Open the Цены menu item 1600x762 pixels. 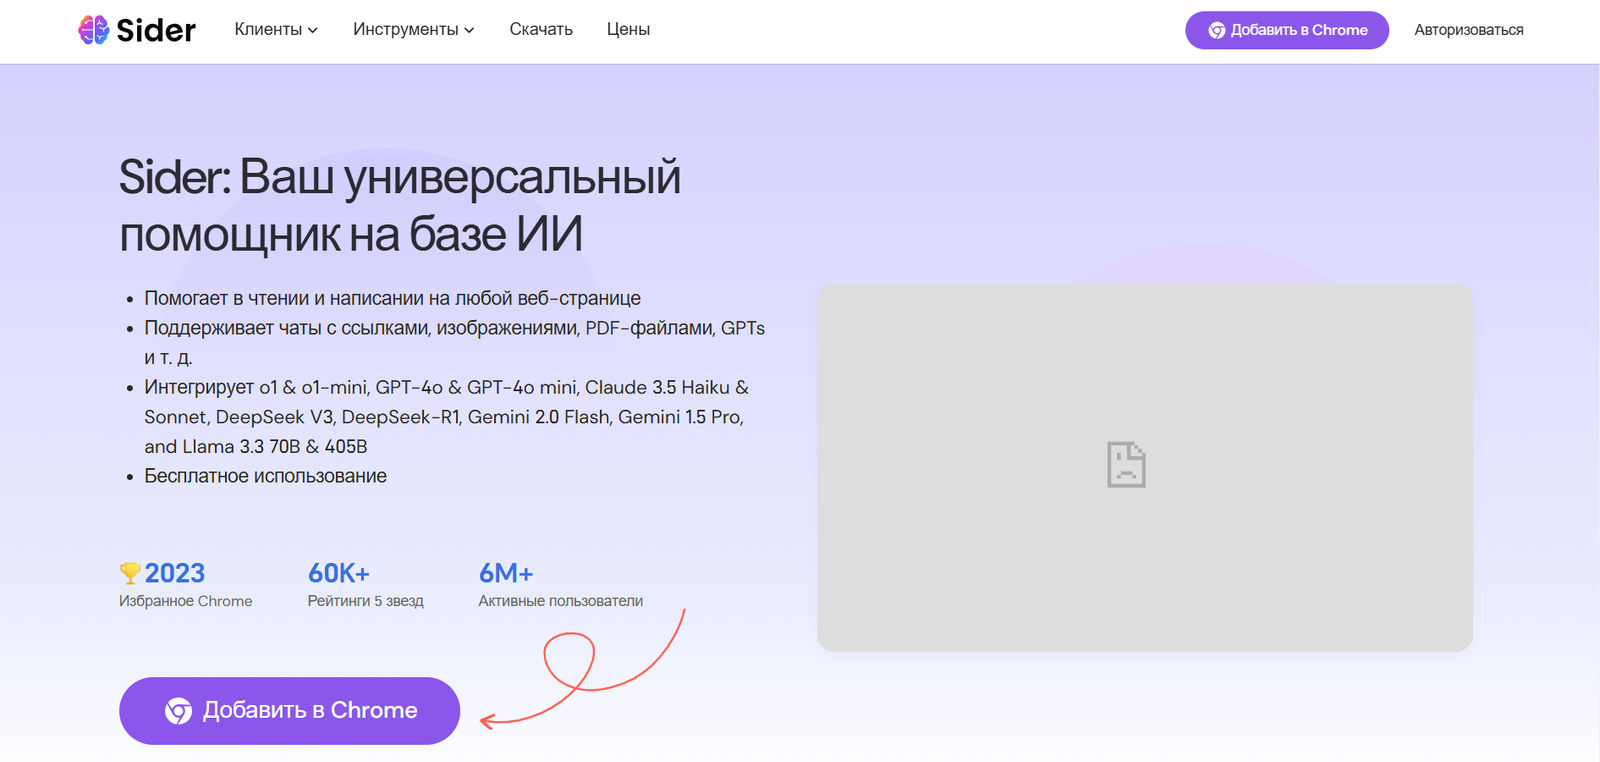tap(628, 30)
